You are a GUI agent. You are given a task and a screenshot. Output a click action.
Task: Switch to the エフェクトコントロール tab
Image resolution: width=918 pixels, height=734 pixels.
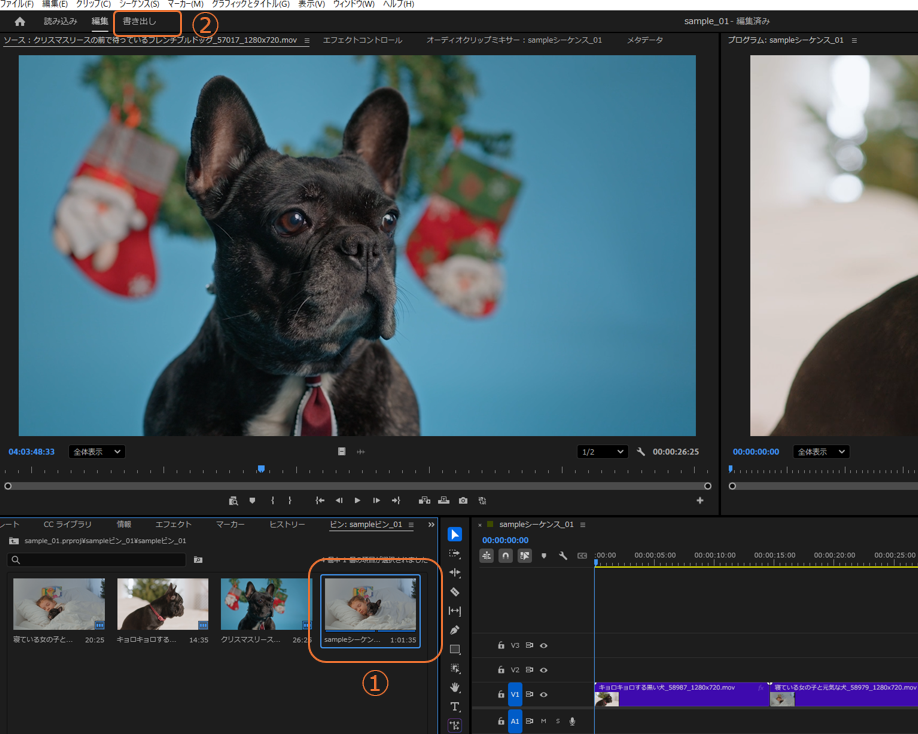pyautogui.click(x=362, y=41)
